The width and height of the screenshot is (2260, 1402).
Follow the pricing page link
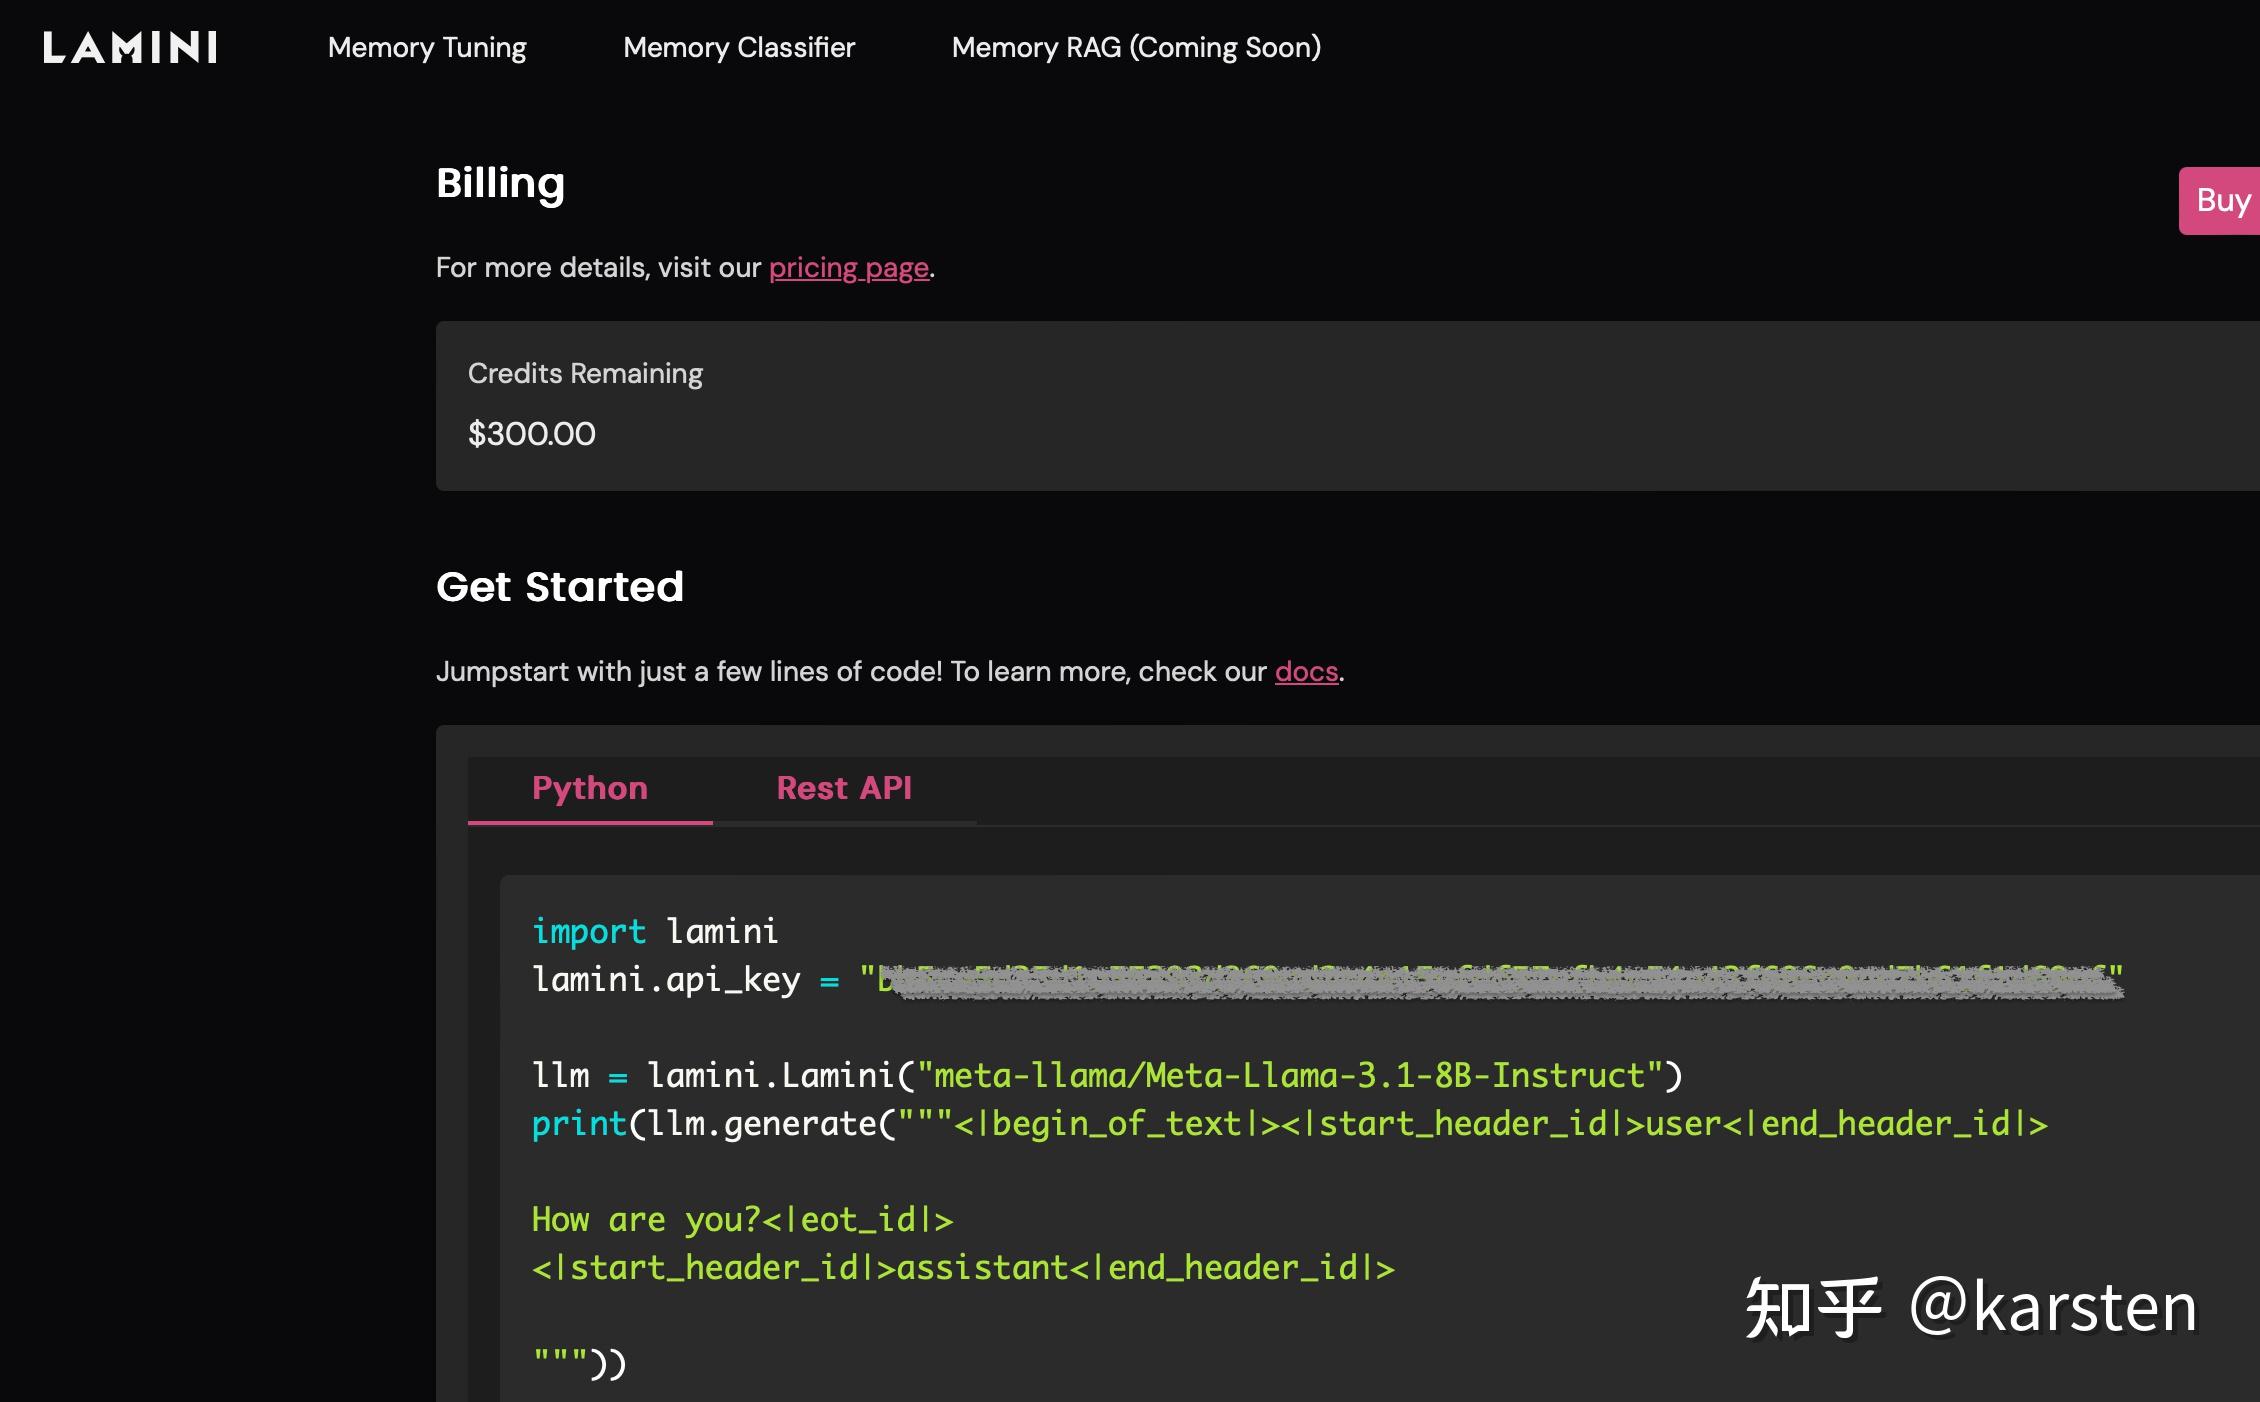[849, 268]
